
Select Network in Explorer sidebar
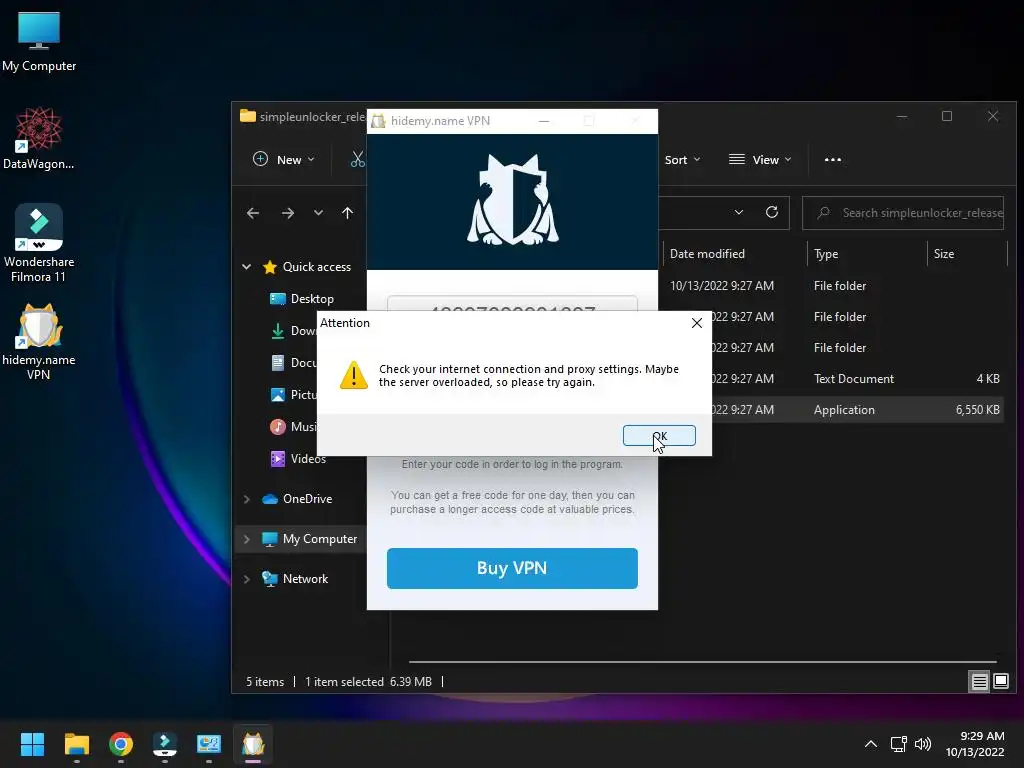(295, 579)
